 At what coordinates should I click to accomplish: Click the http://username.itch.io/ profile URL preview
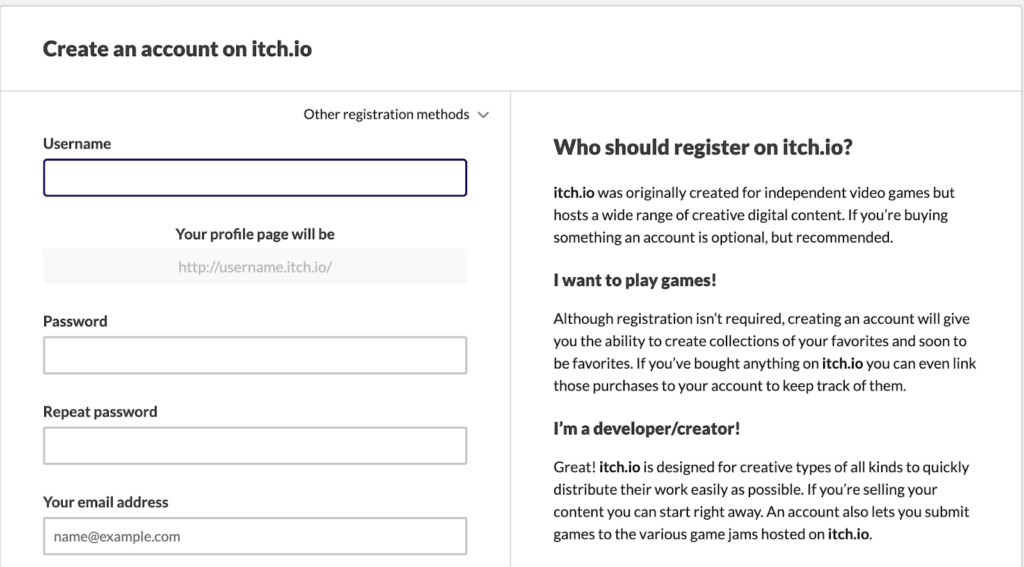[x=255, y=267]
